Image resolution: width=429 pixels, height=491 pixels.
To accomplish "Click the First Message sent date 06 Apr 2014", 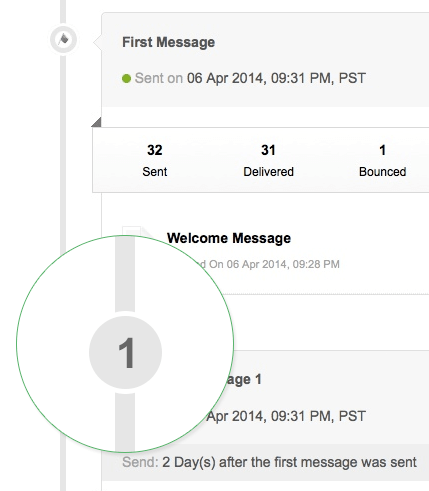I will pyautogui.click(x=276, y=78).
